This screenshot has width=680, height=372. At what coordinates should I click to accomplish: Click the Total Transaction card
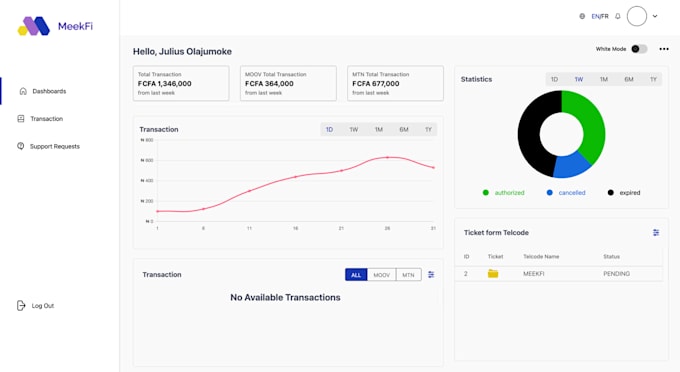click(181, 83)
